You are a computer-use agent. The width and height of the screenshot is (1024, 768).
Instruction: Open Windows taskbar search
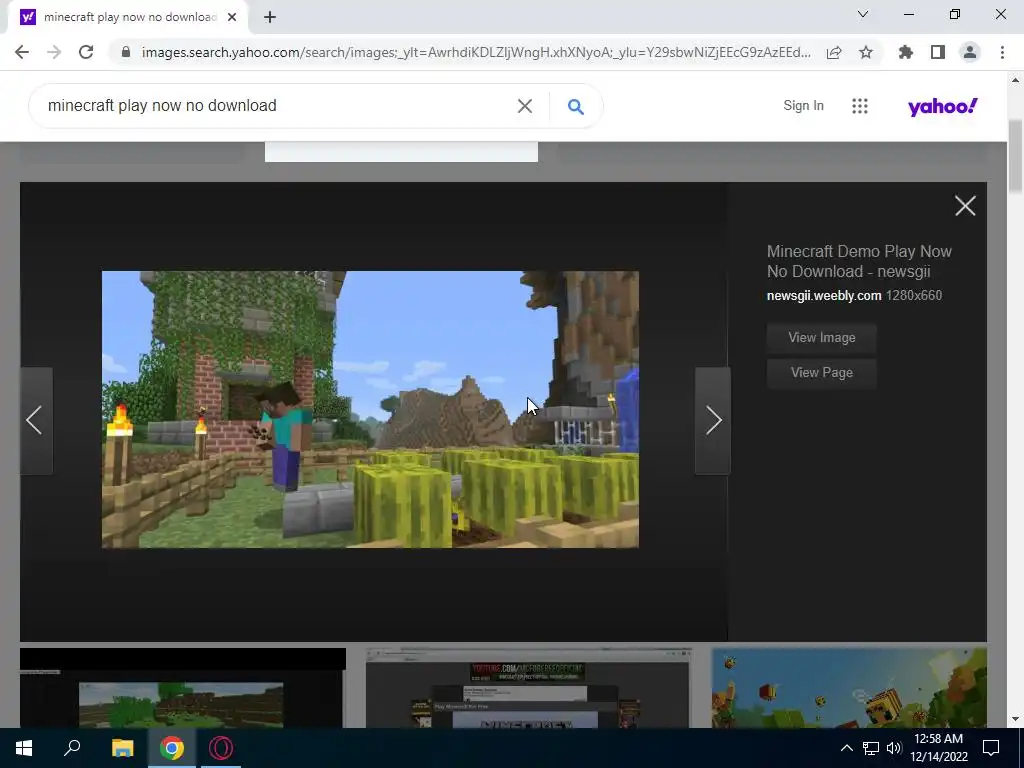72,748
